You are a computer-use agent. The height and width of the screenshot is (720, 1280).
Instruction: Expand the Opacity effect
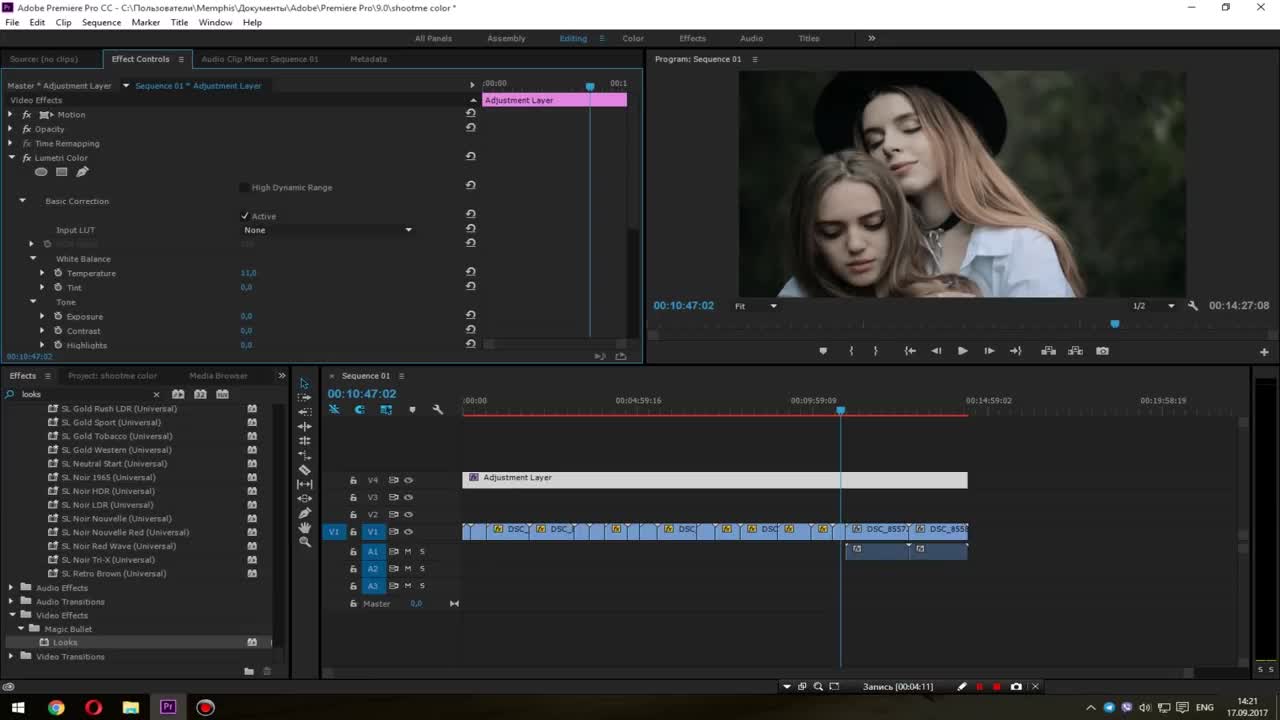pyautogui.click(x=11, y=129)
